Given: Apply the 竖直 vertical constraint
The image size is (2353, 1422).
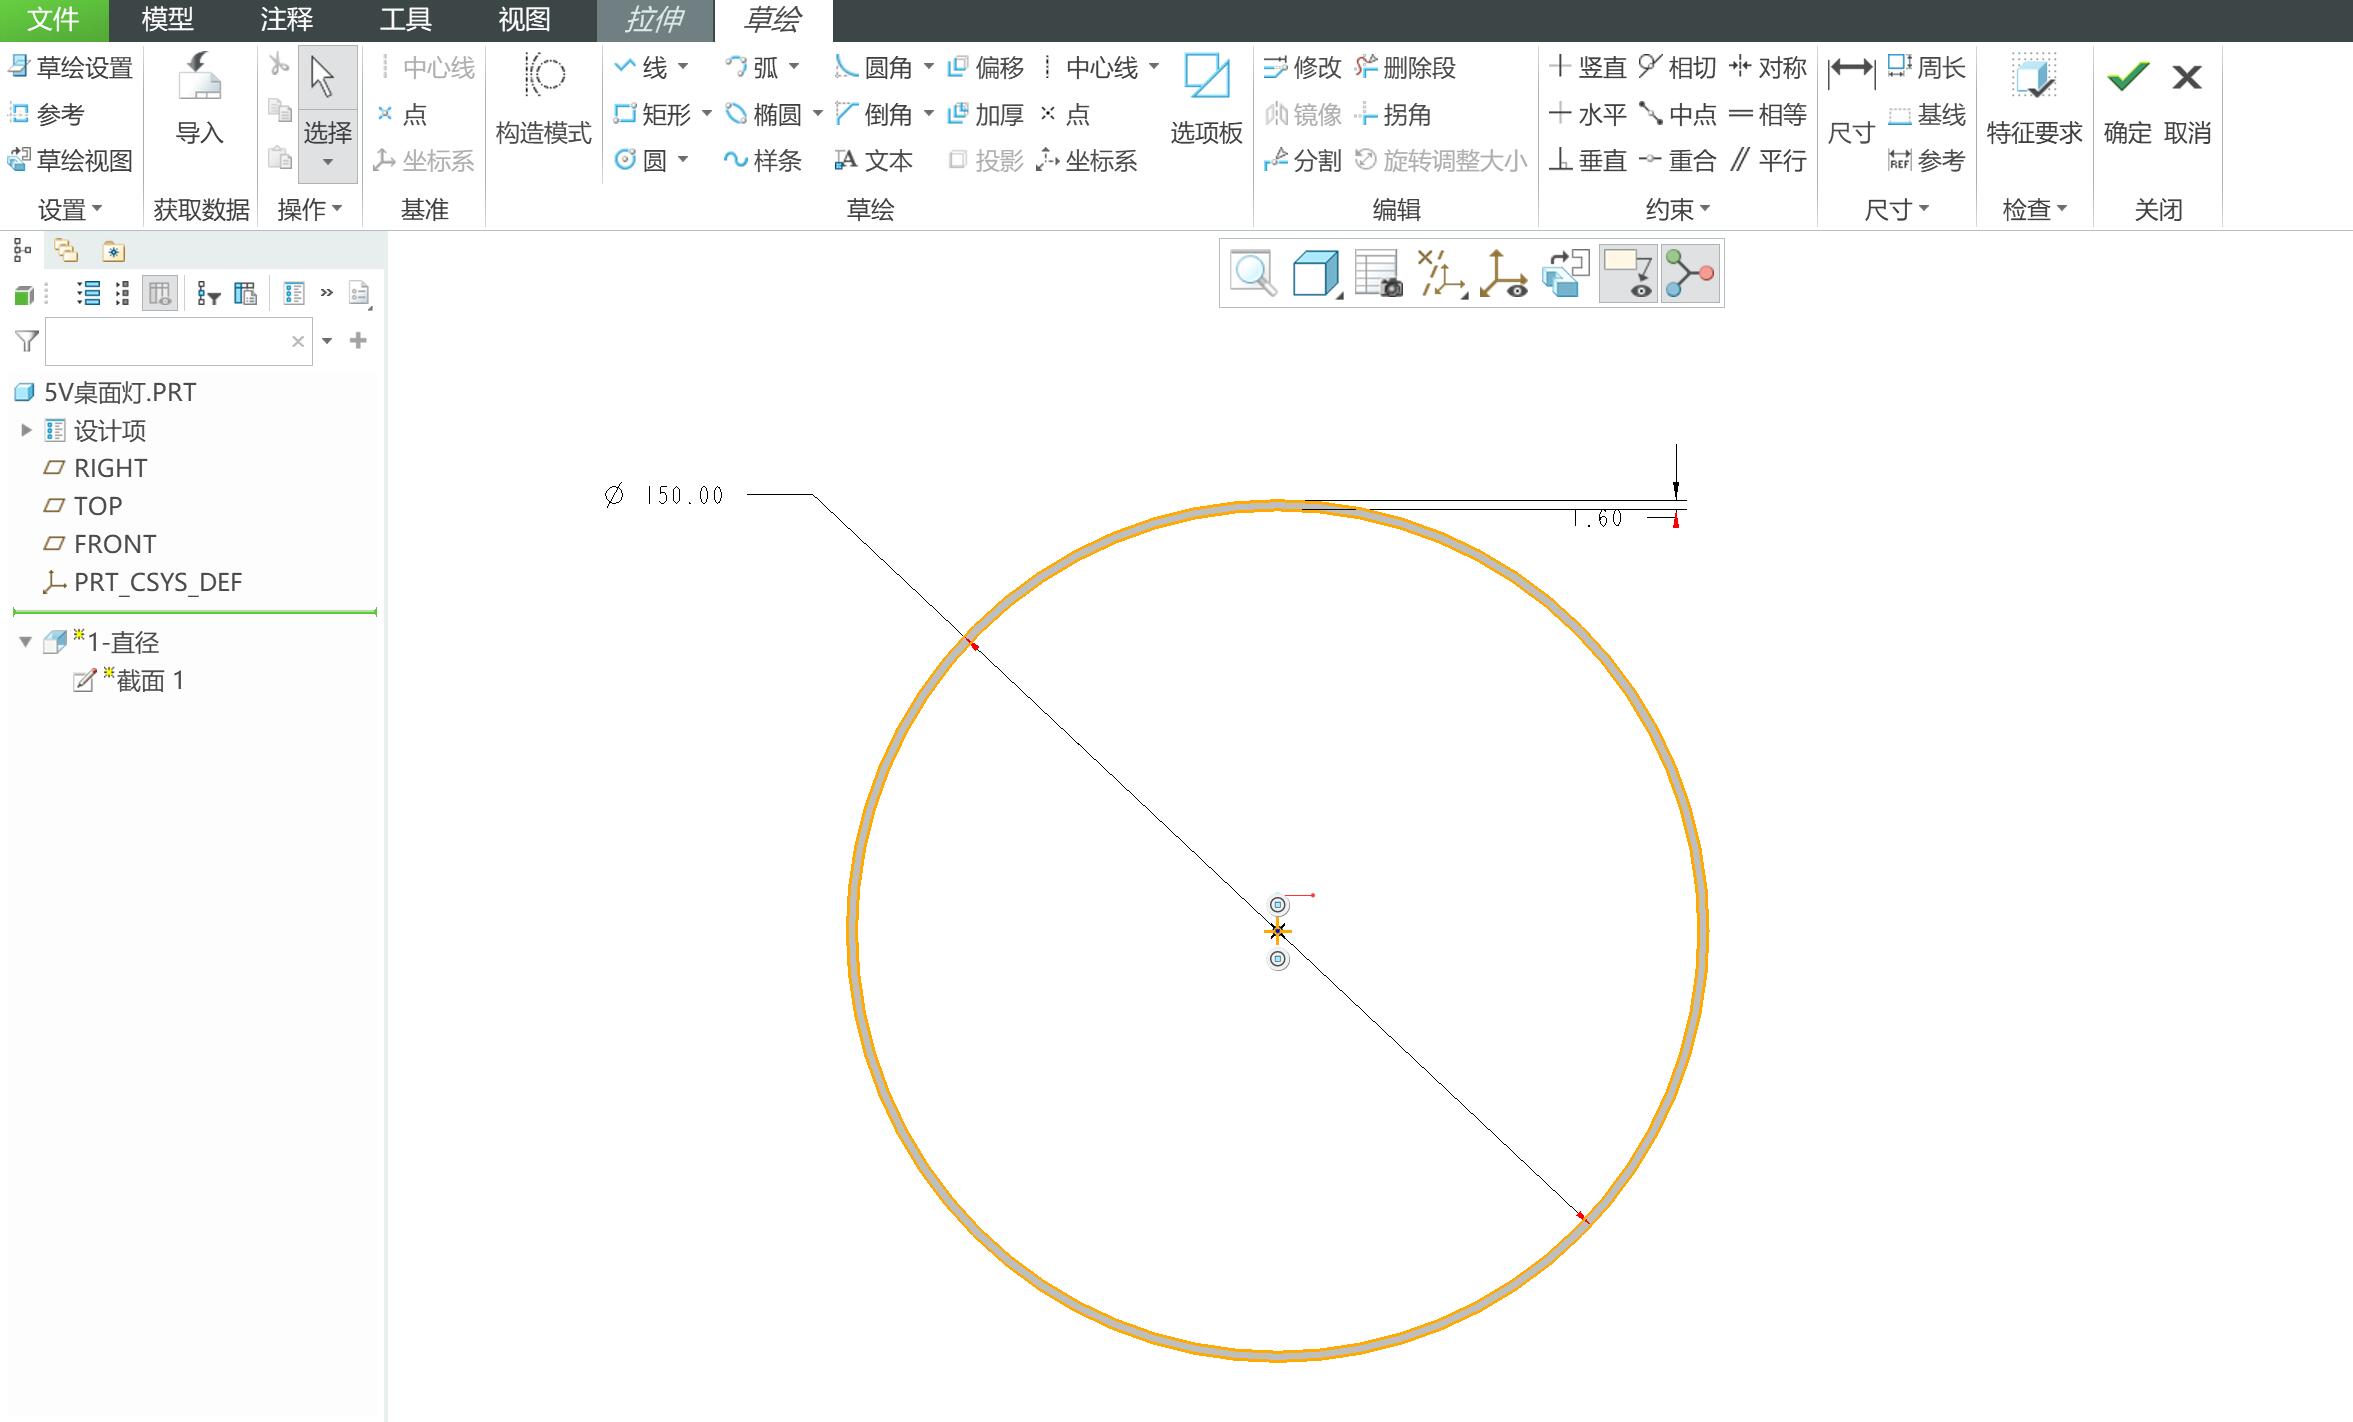Looking at the screenshot, I should tap(1587, 67).
